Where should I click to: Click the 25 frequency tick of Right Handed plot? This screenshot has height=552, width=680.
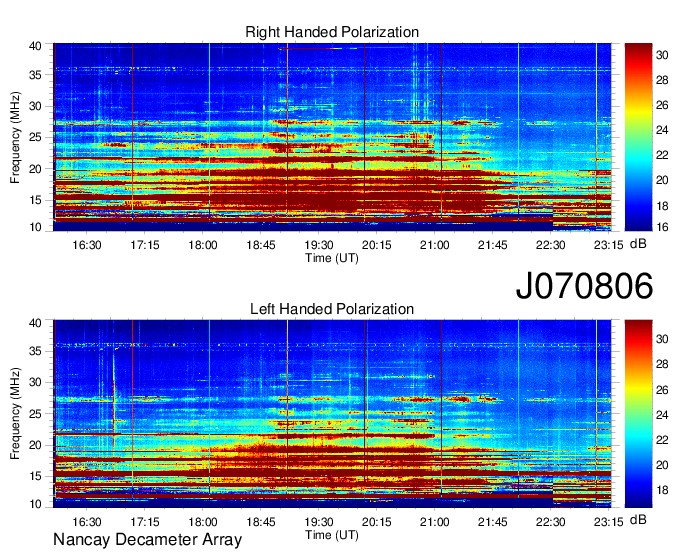[x=35, y=137]
